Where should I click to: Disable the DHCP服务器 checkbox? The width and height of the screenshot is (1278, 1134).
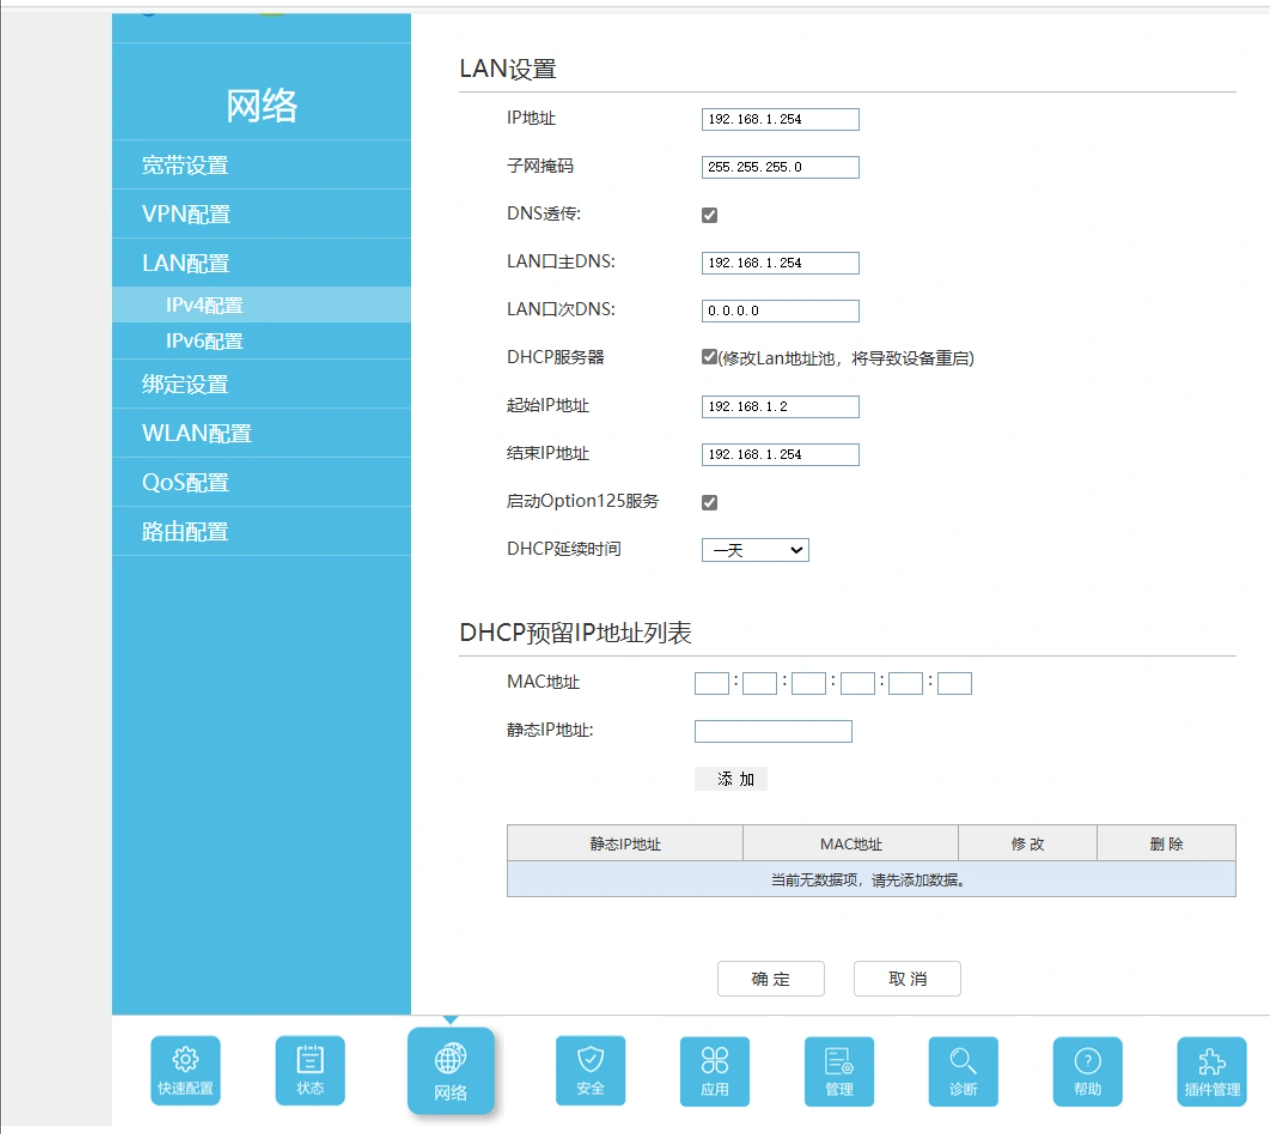710,357
